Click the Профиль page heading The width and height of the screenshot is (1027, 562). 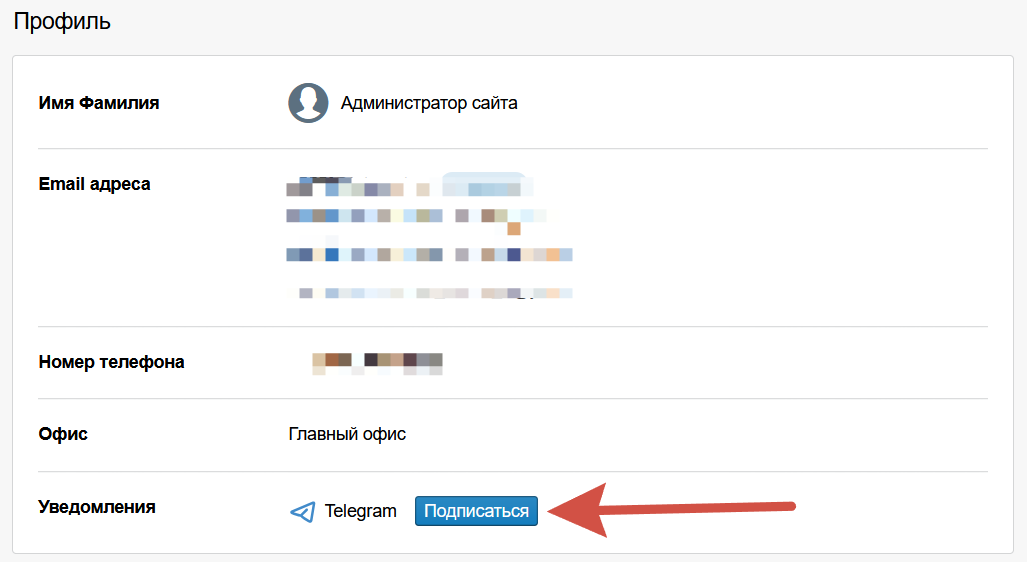pyautogui.click(x=62, y=21)
